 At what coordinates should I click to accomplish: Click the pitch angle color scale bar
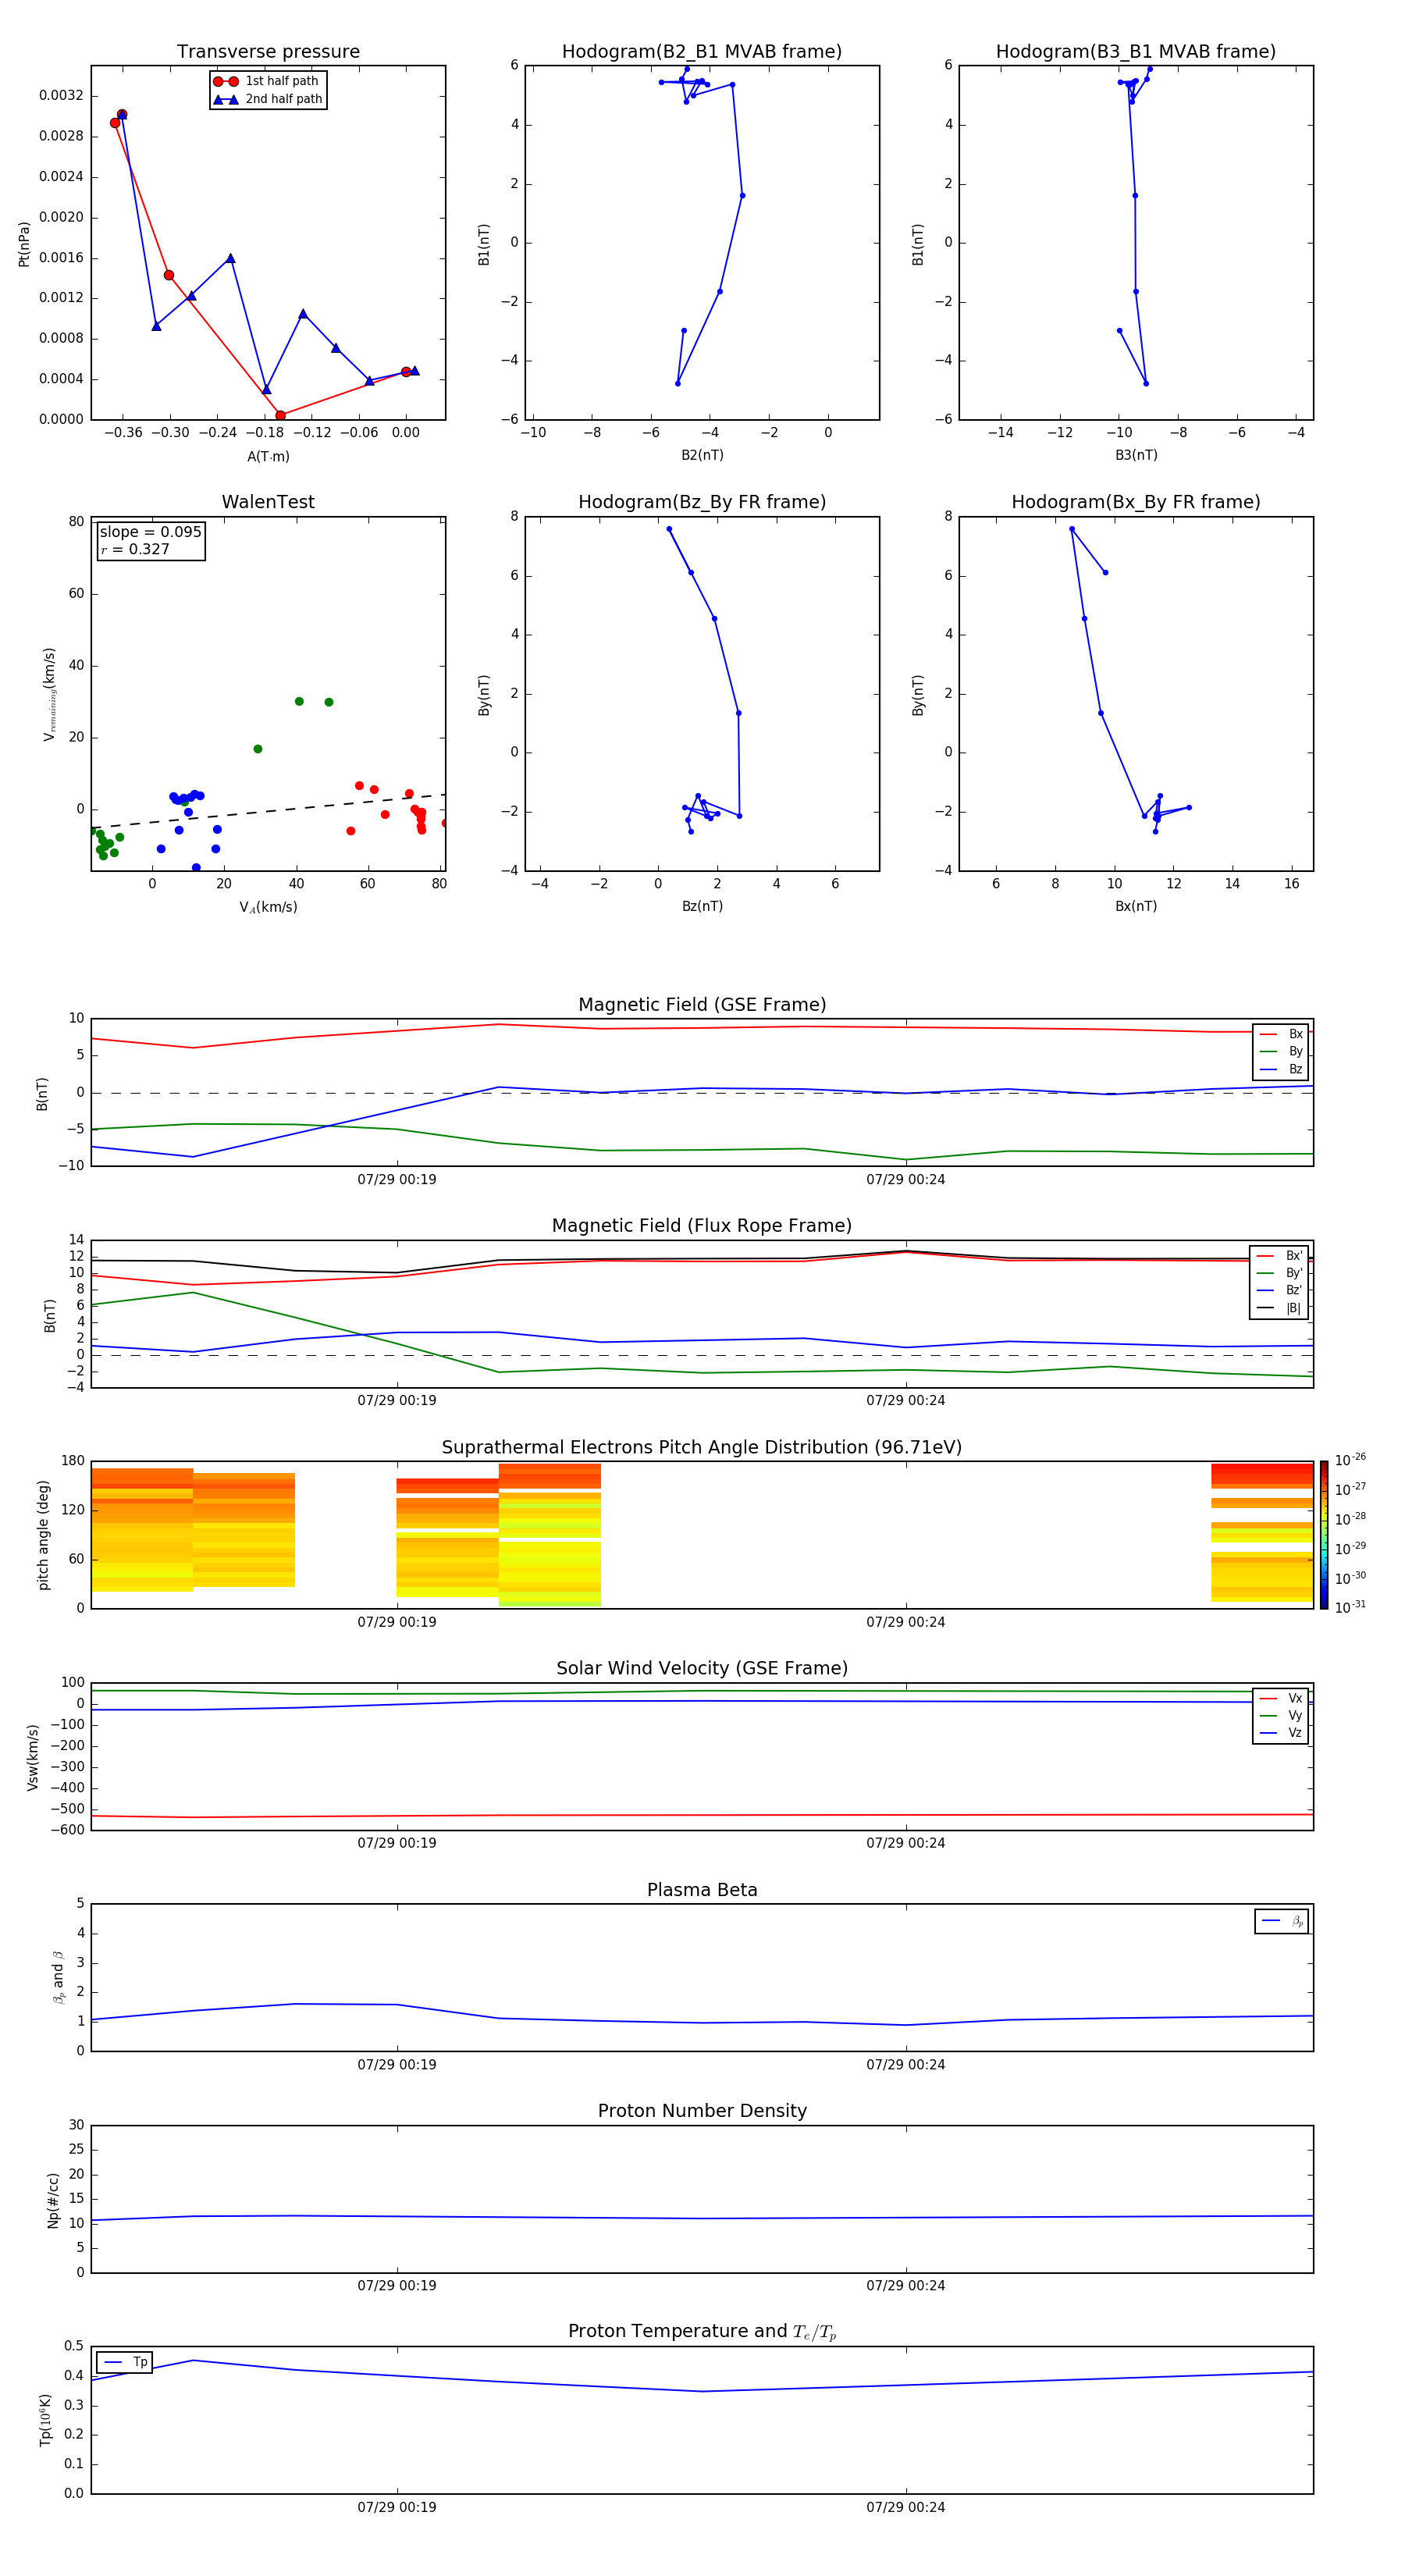(x=1324, y=1535)
